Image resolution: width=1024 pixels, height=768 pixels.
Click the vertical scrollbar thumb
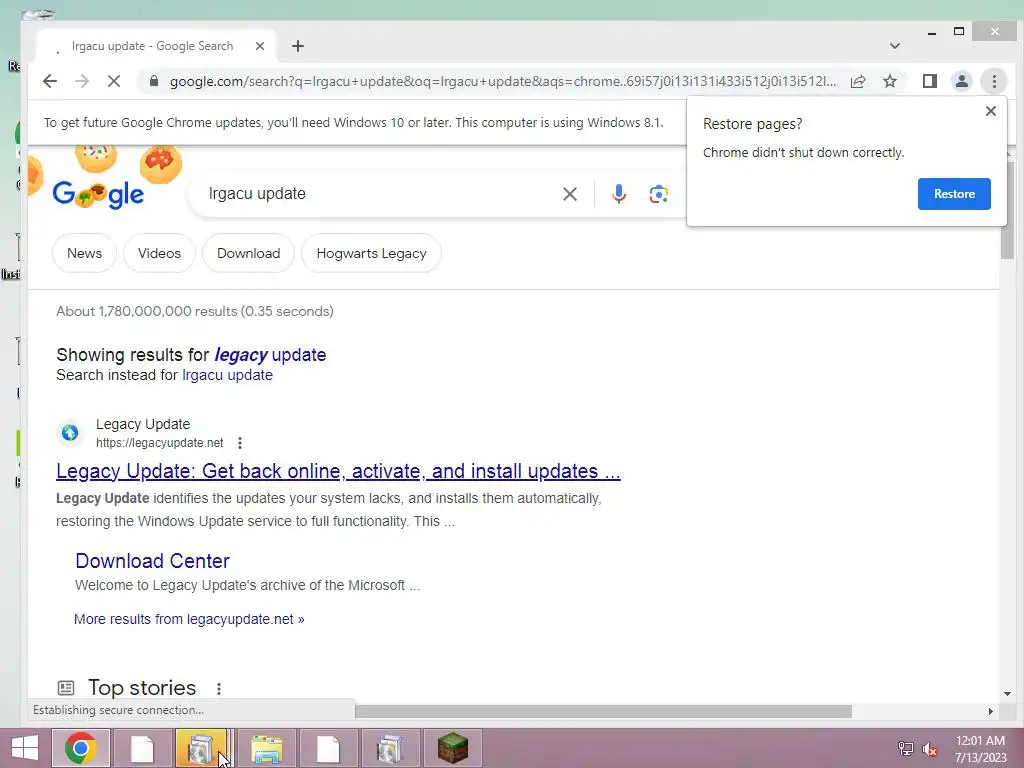point(1006,210)
